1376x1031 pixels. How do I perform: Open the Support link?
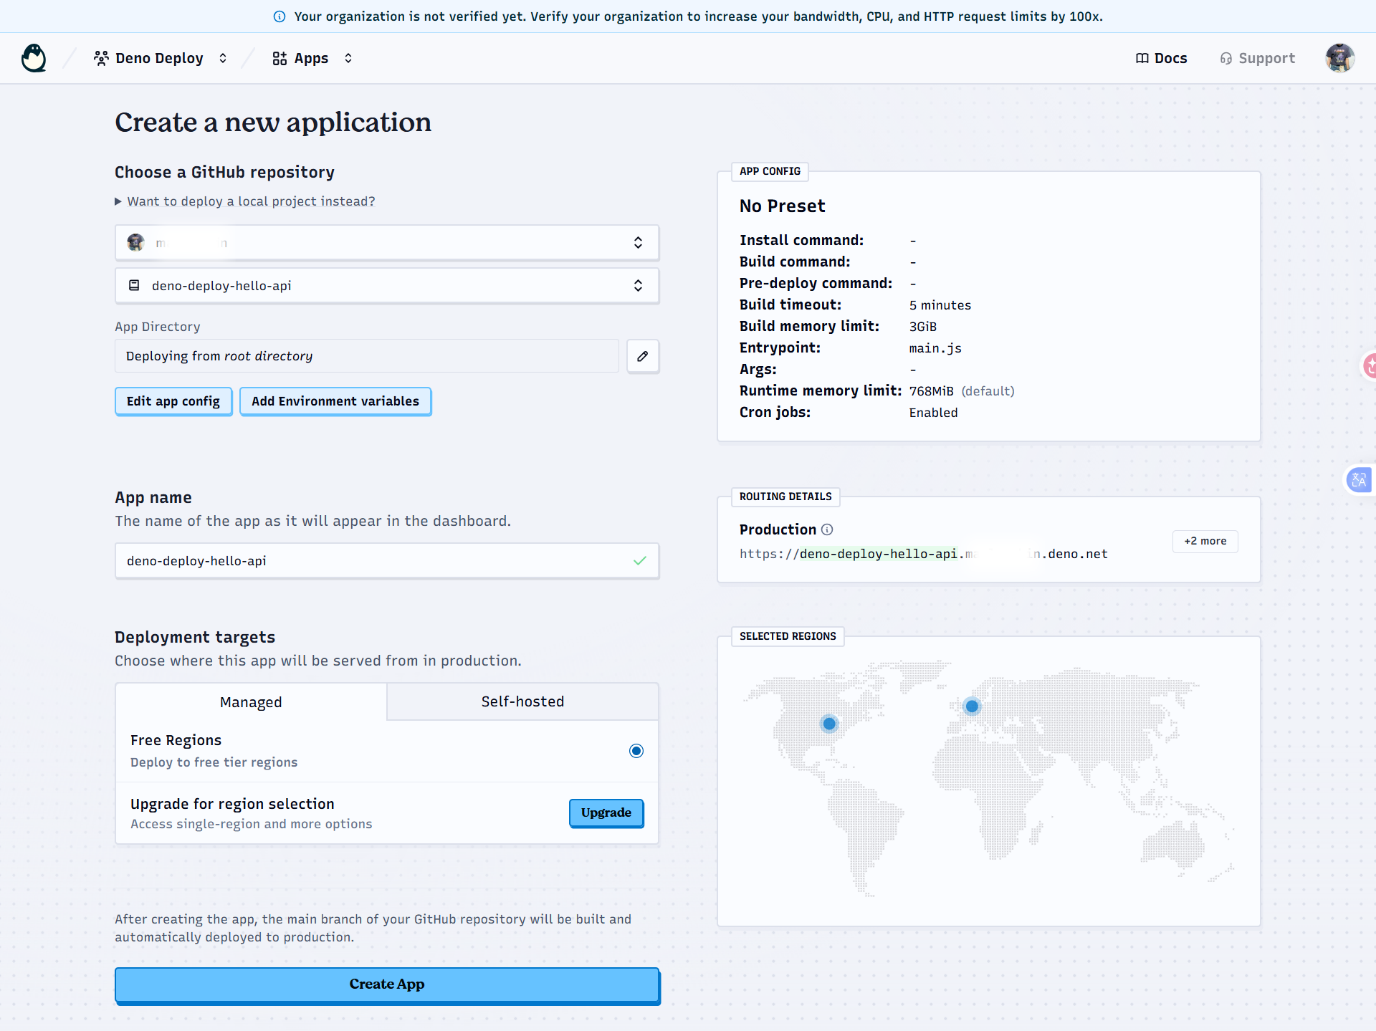click(x=1257, y=58)
